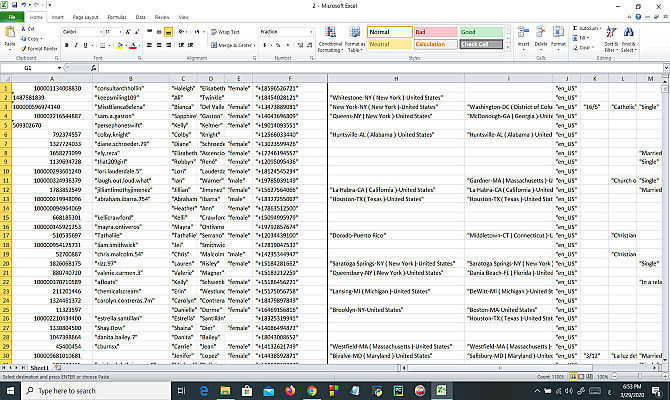Image resolution: width=670 pixels, height=400 pixels.
Task: Open the number format dropdown
Action: (x=311, y=32)
